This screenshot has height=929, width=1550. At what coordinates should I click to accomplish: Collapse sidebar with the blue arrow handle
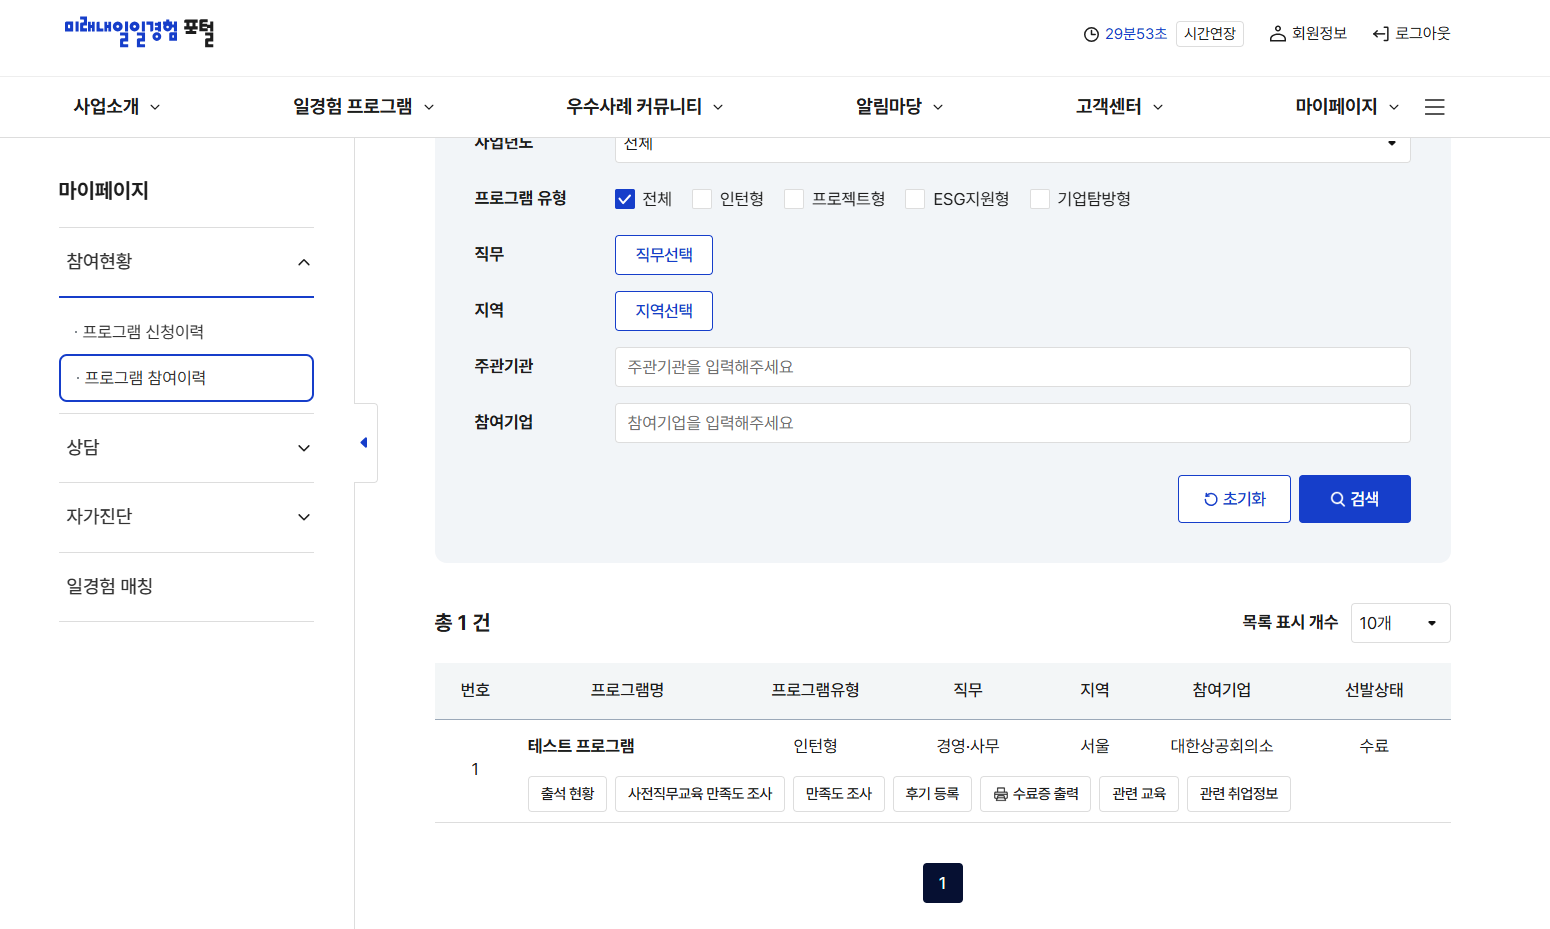364,443
